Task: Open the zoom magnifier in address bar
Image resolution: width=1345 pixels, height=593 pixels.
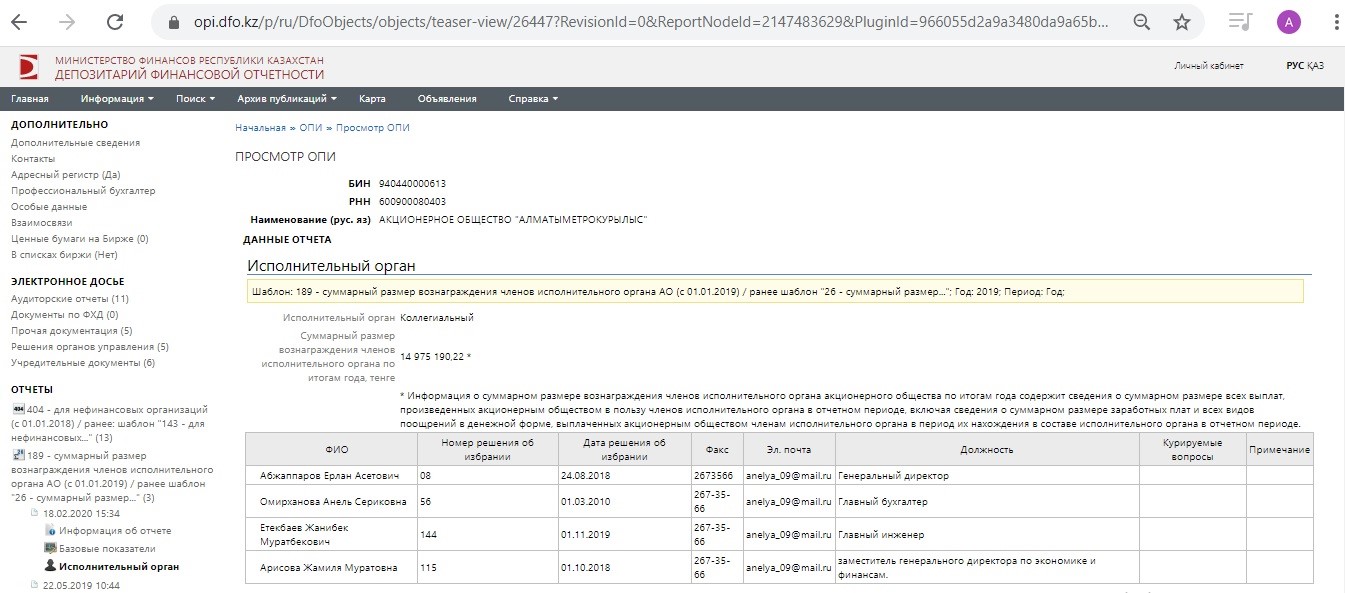Action: 1142,22
